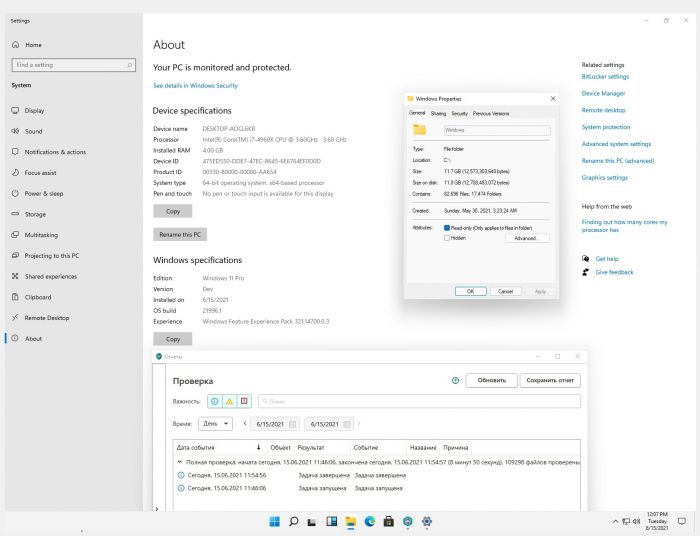Open Windows Start button on taskbar

(275, 521)
